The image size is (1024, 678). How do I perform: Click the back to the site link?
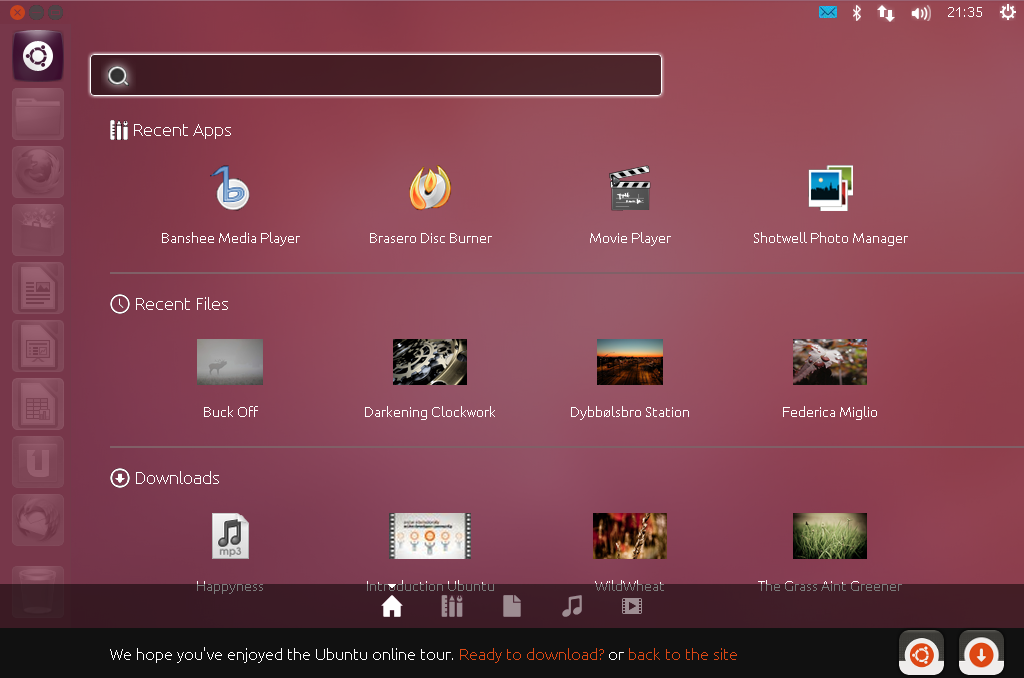point(683,654)
